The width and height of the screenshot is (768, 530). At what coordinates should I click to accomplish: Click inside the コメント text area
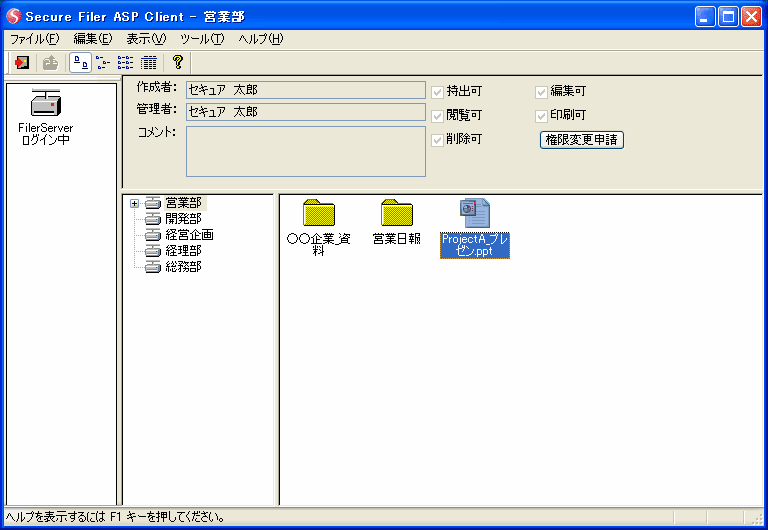coord(306,151)
